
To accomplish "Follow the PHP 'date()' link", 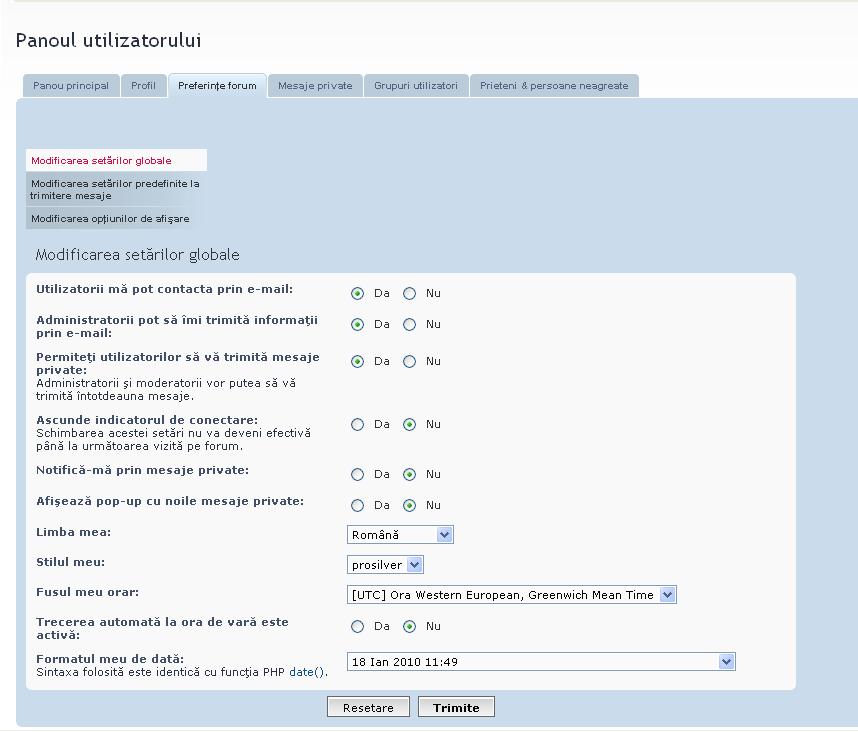I will [307, 673].
